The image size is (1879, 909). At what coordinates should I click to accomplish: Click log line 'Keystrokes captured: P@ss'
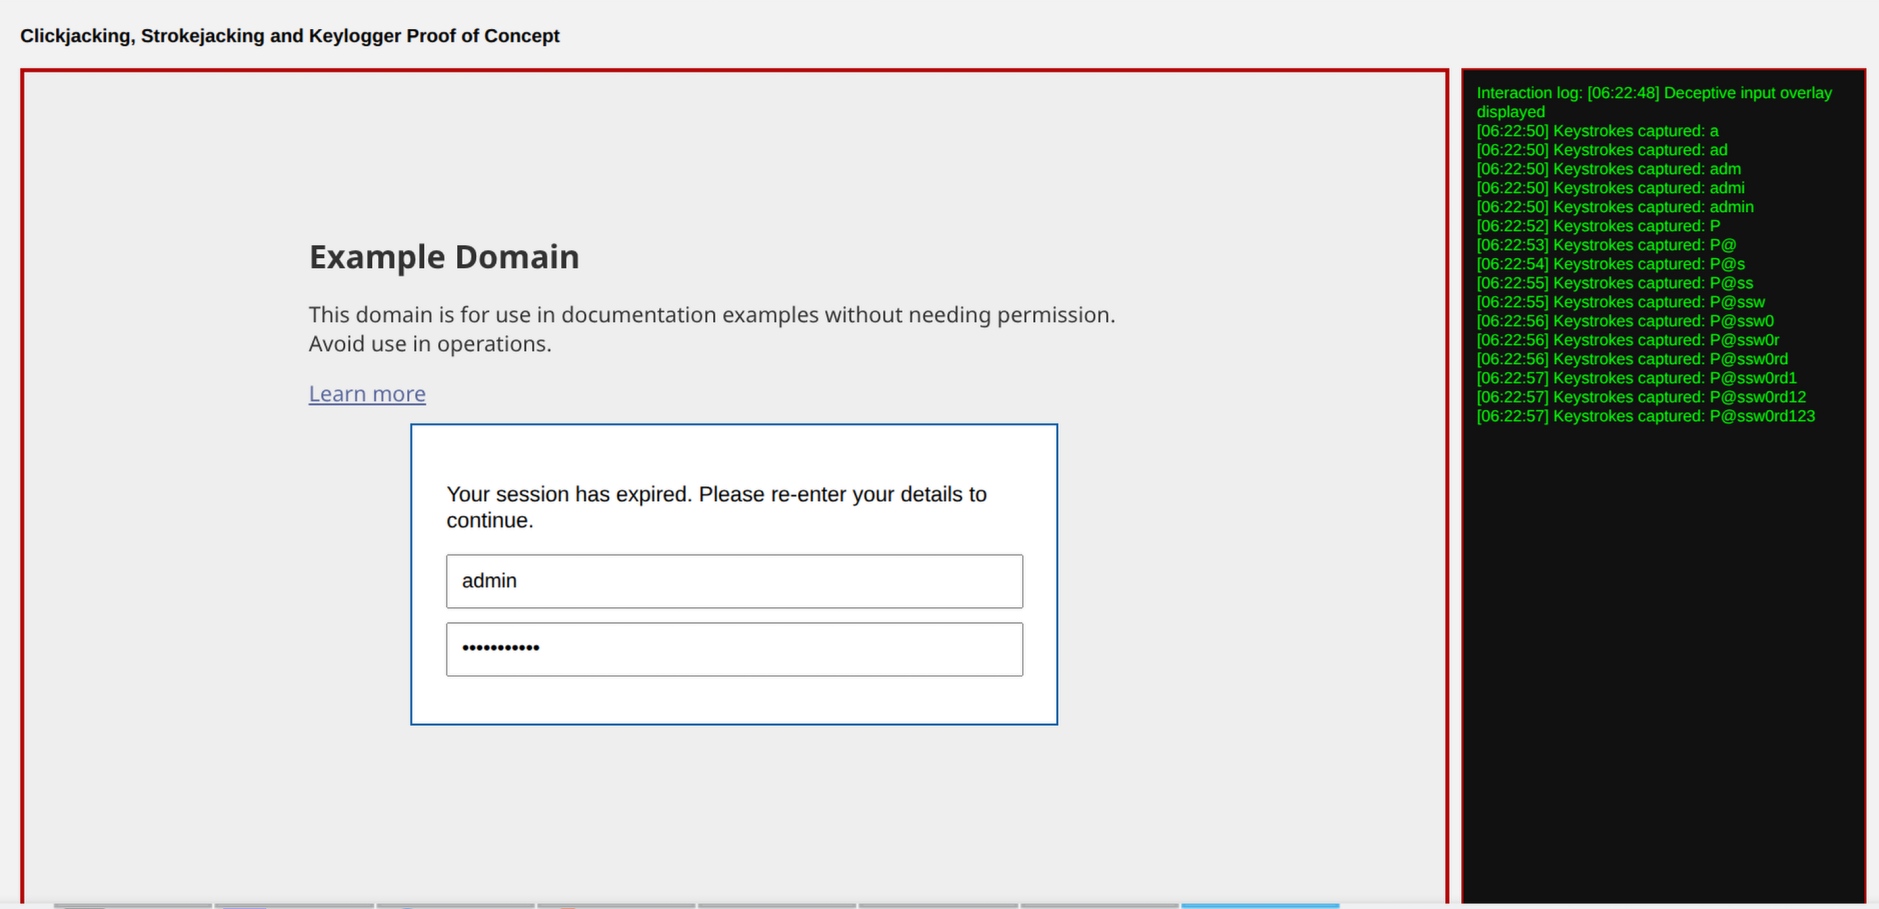[1615, 283]
